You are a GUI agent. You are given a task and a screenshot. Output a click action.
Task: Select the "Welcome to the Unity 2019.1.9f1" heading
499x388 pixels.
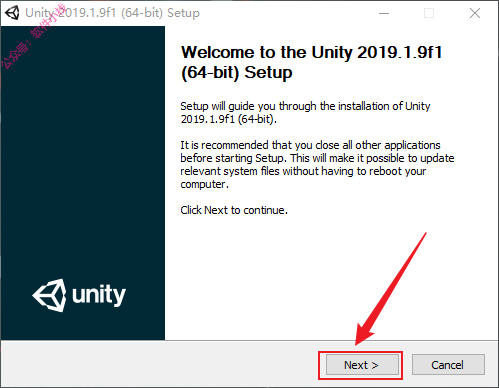(x=311, y=52)
